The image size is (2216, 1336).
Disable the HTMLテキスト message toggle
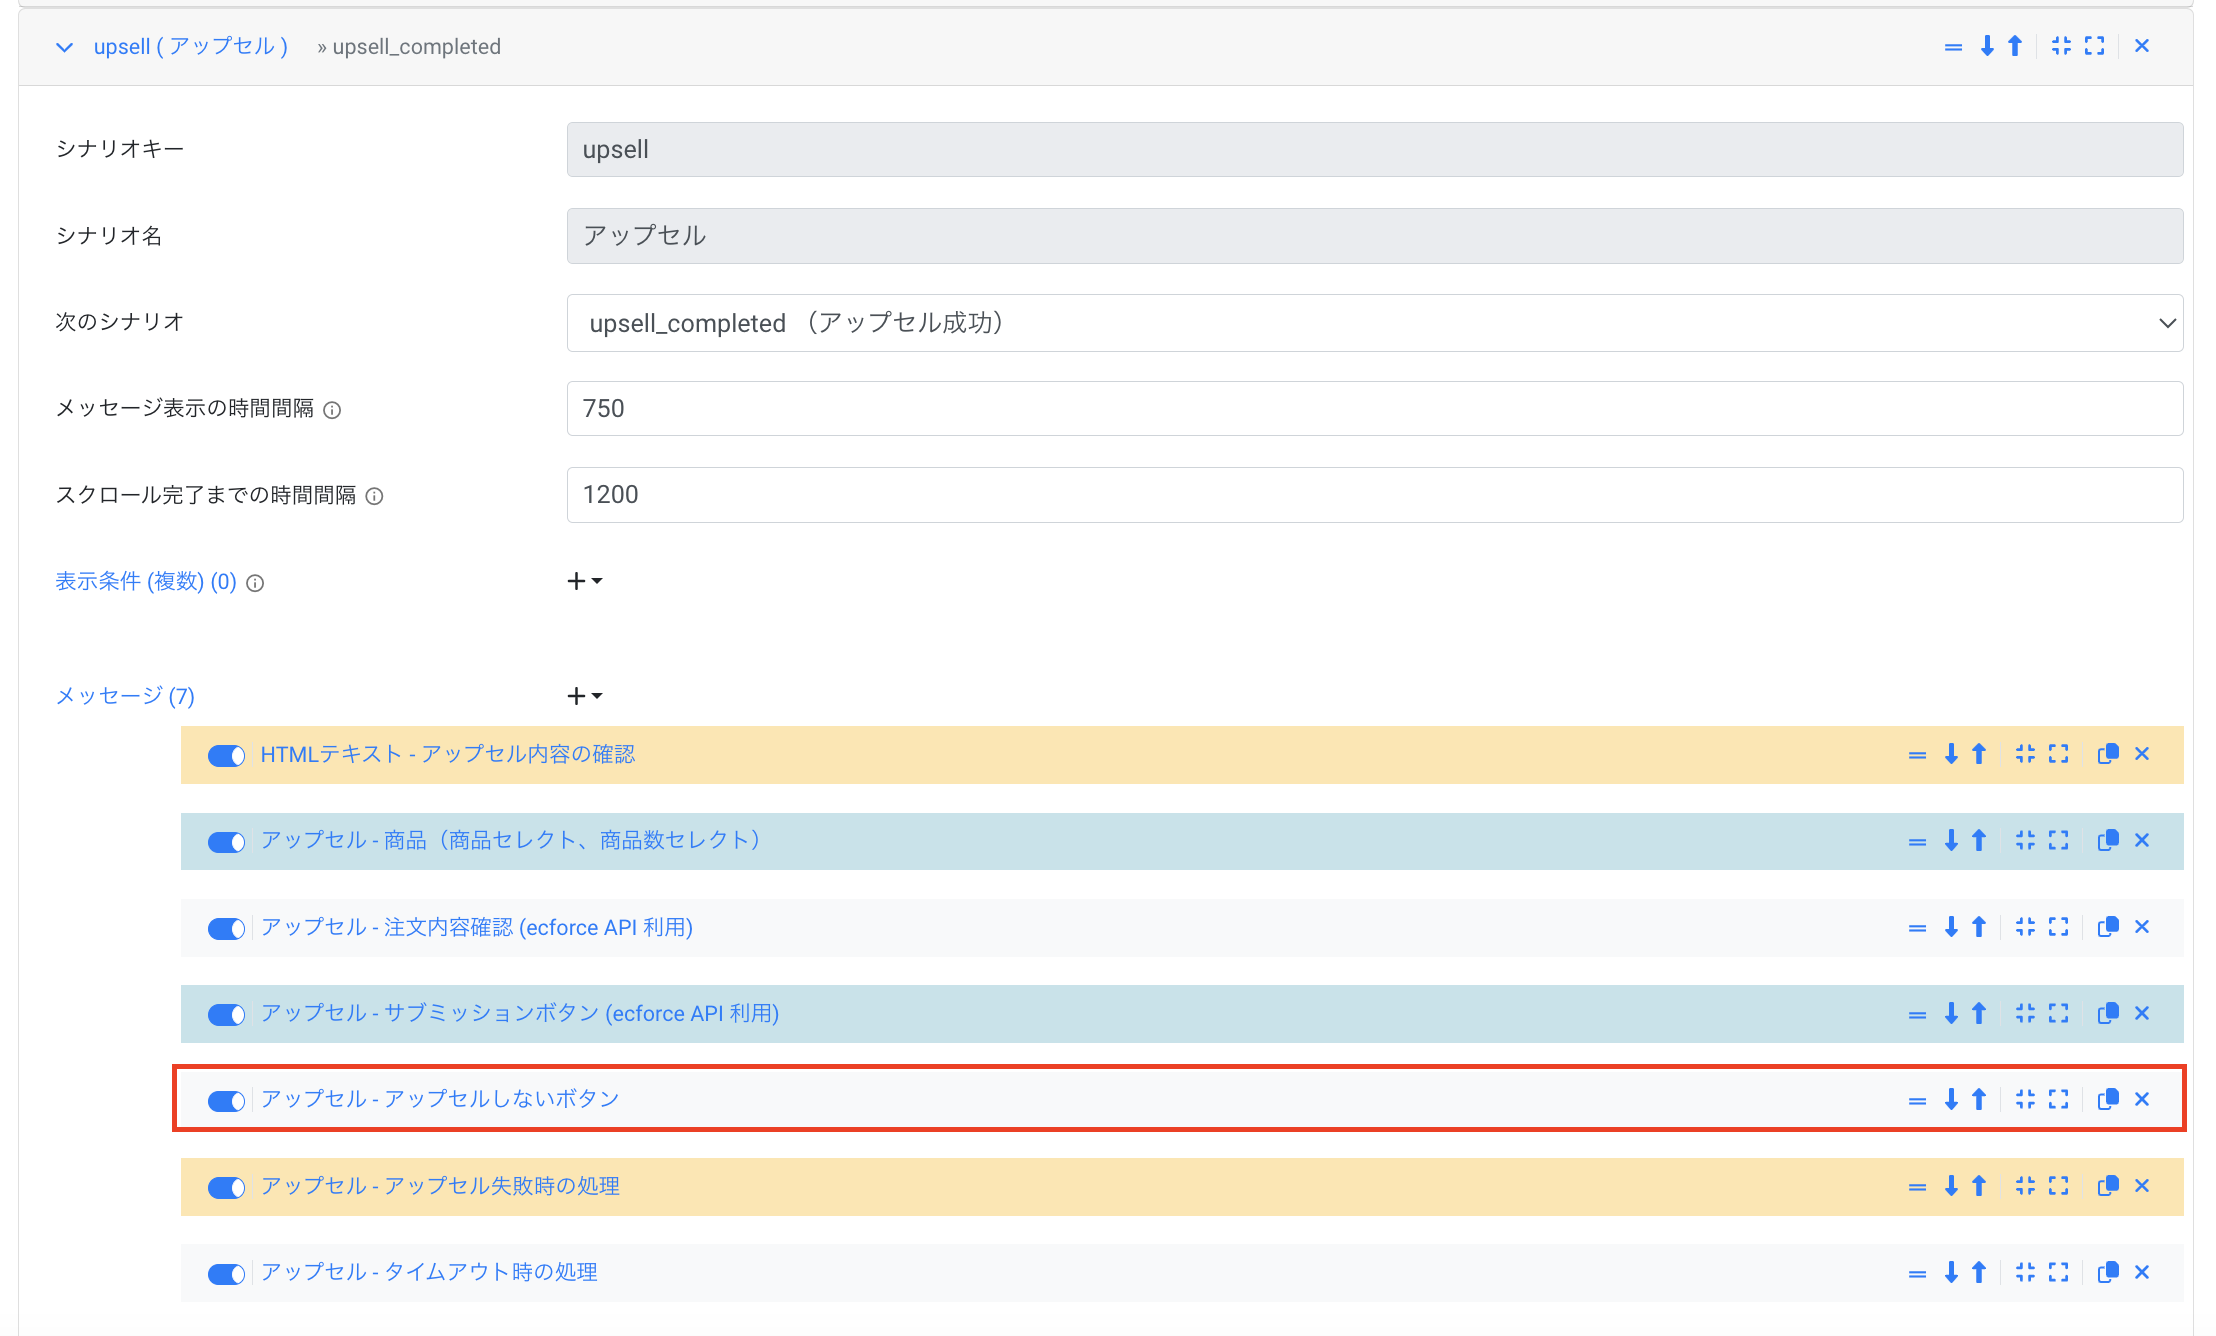(226, 755)
